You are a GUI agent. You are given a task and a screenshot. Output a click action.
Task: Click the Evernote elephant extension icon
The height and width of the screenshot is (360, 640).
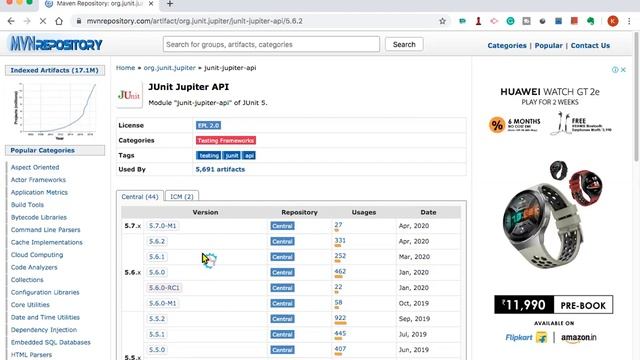[x=591, y=21]
